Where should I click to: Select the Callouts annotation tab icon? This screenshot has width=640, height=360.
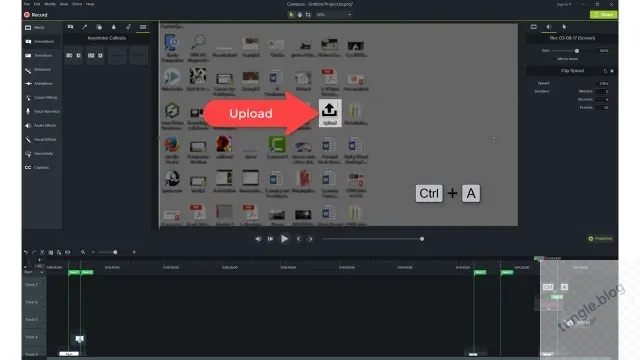[x=70, y=27]
